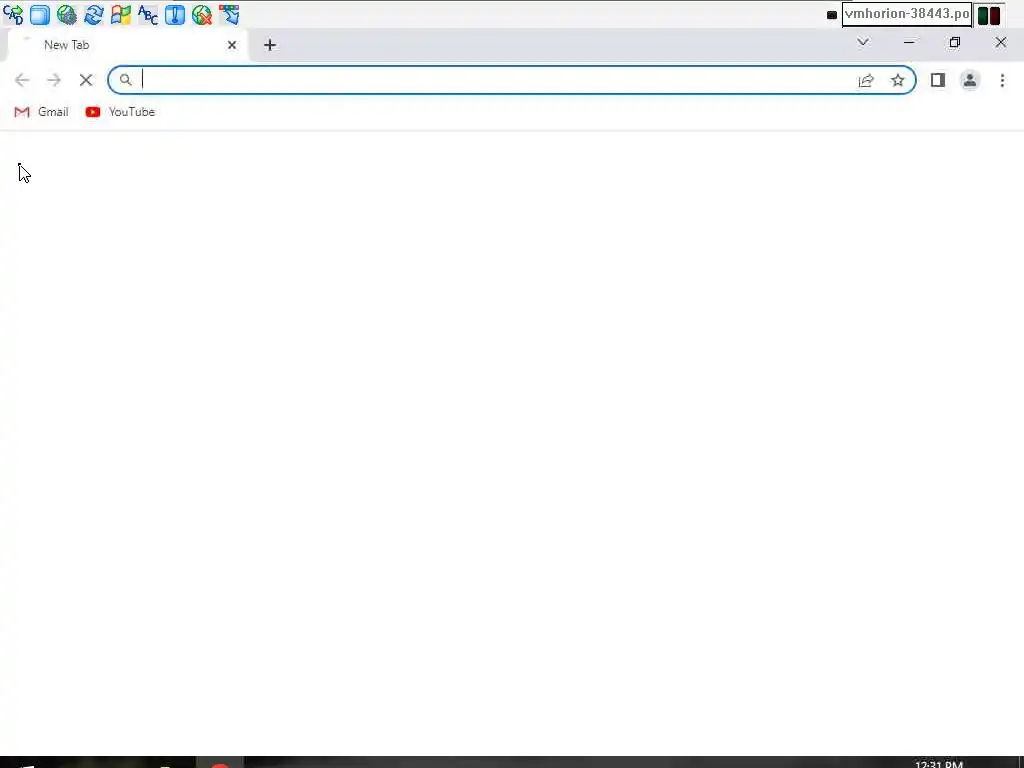Click the globe with red X disconnect icon
Screen dimensions: 1024x768
pos(202,14)
